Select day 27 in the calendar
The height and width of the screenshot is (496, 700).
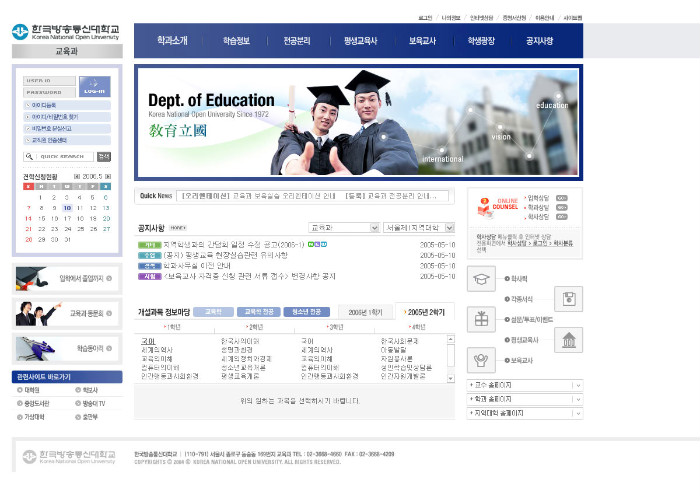[106, 229]
